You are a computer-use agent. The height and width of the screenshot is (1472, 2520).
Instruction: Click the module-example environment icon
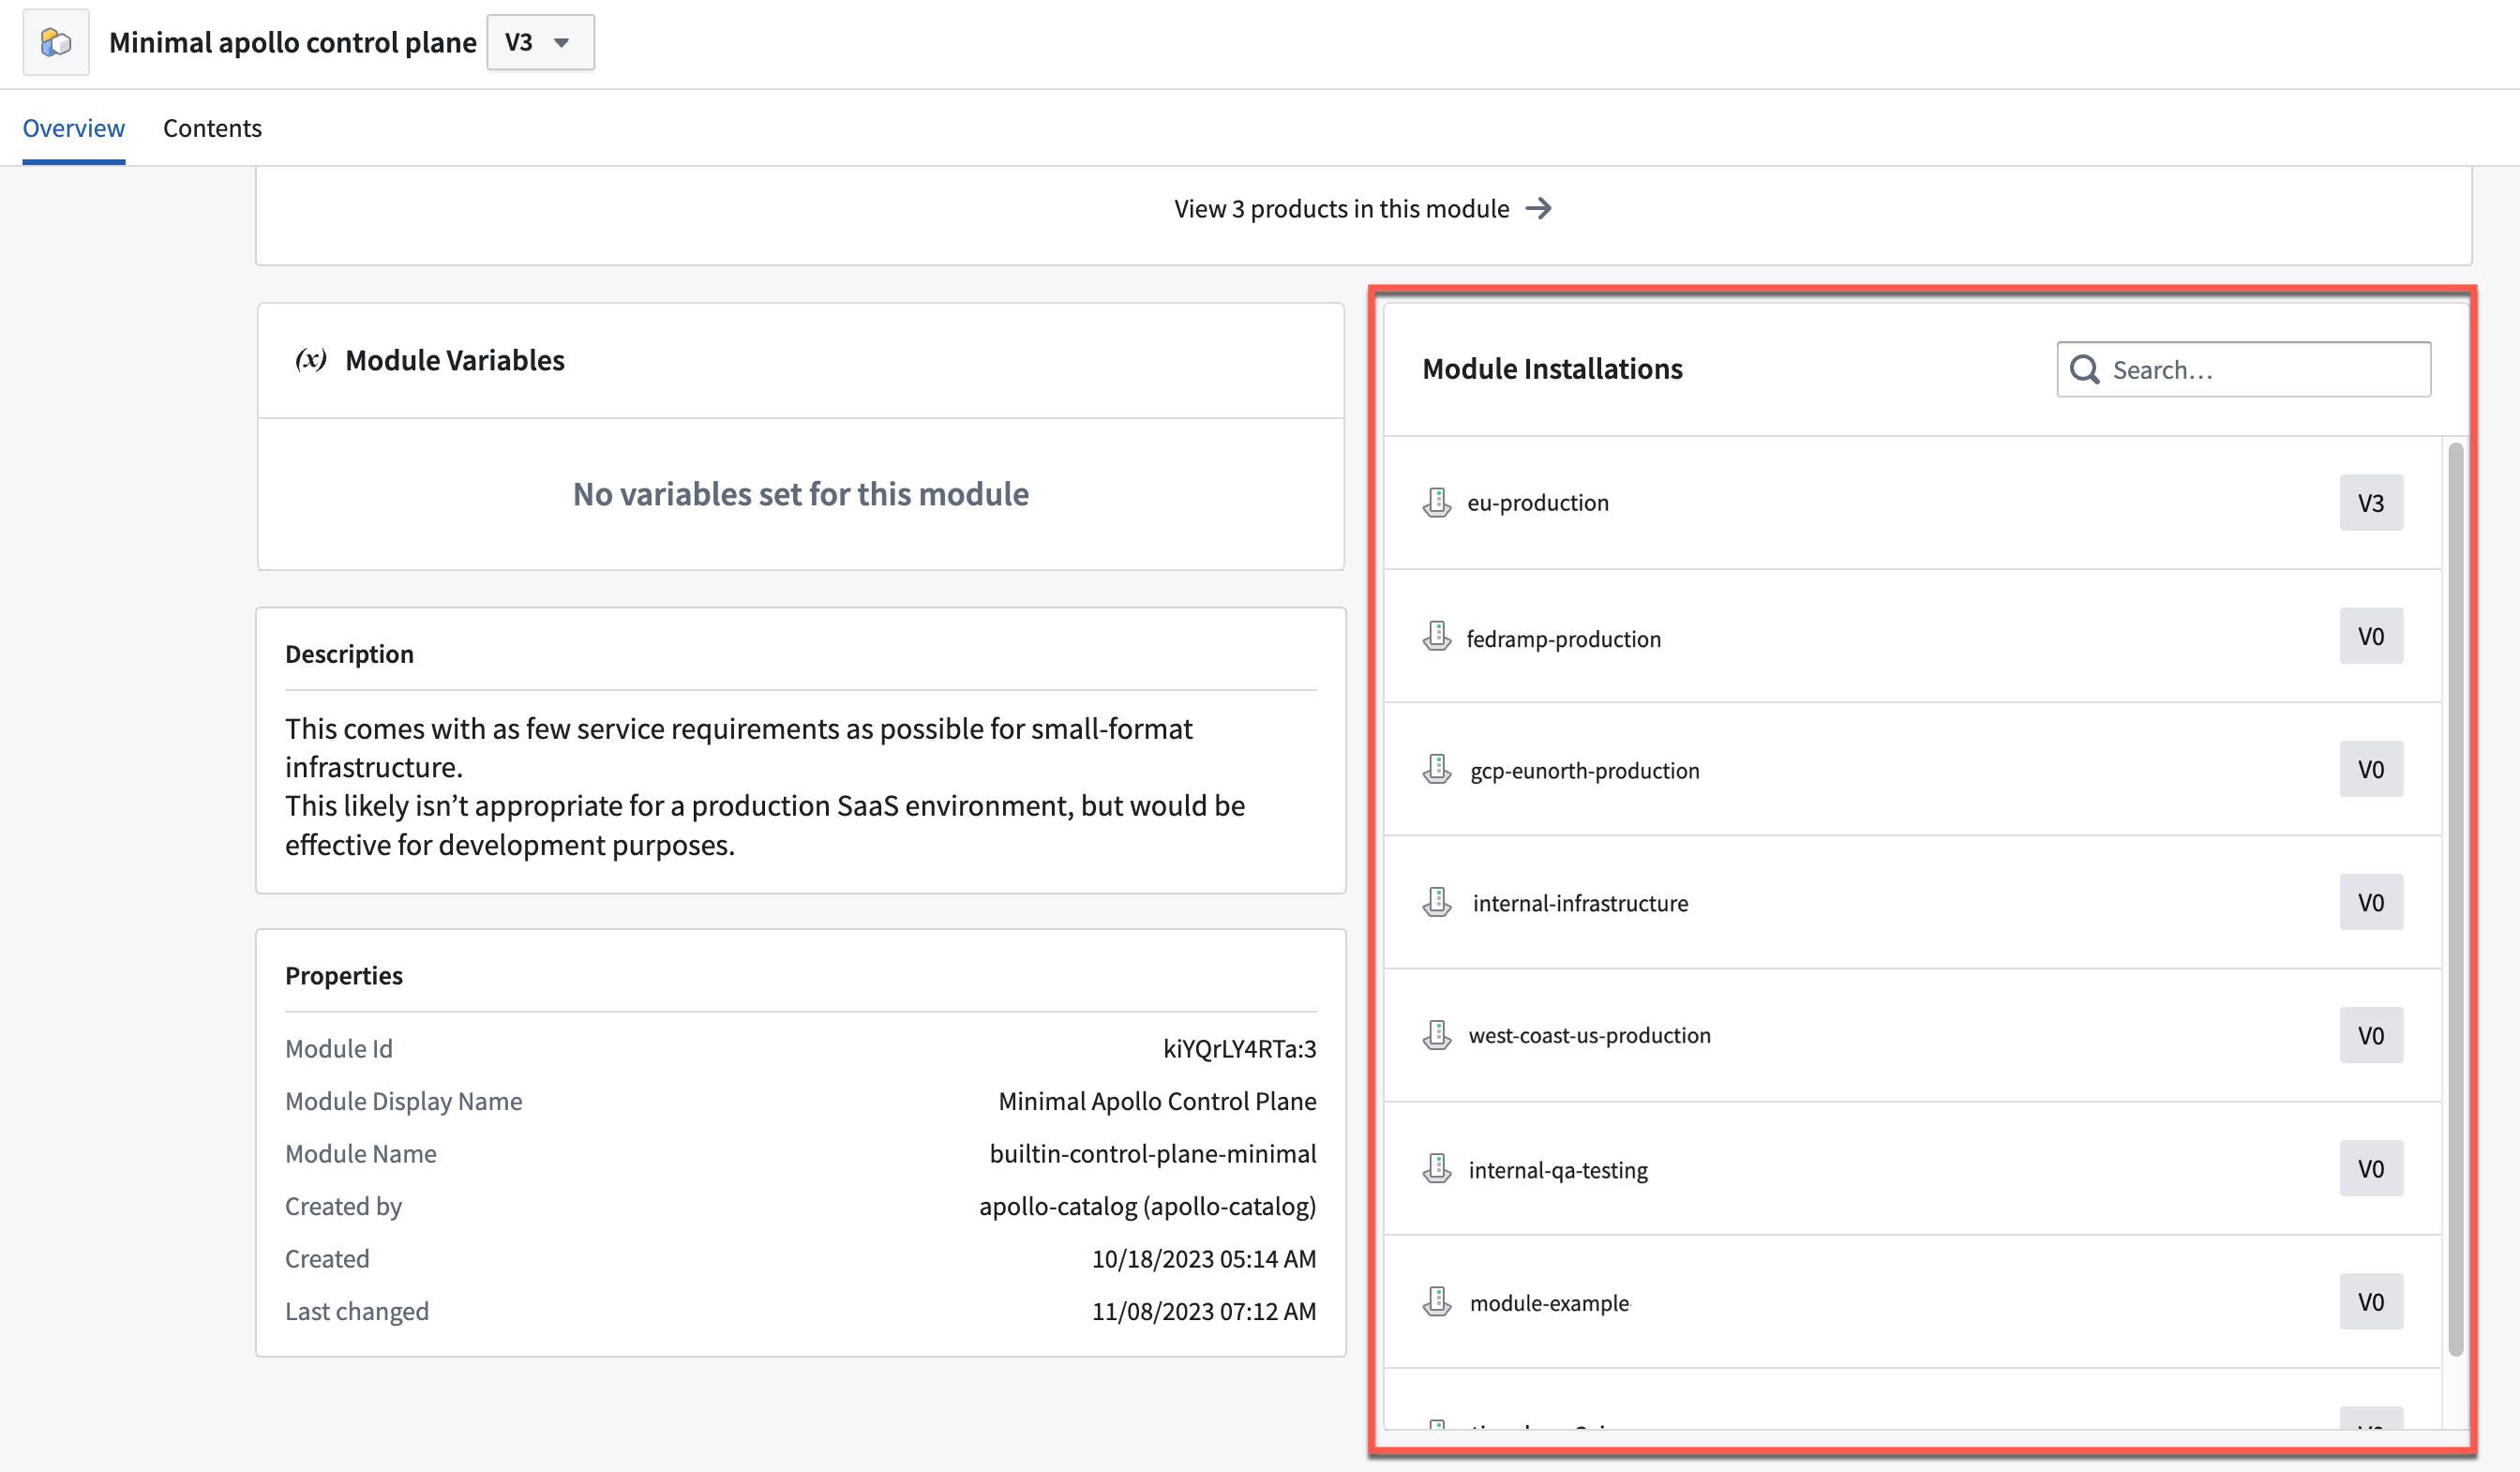pos(1437,1302)
